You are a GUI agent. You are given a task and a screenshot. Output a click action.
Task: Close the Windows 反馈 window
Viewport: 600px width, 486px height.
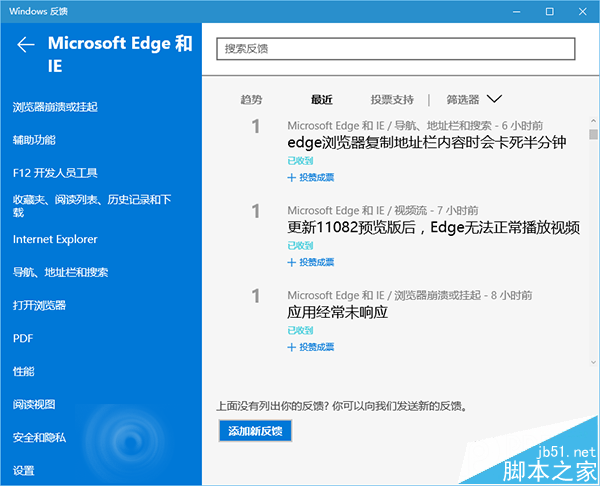tap(582, 11)
